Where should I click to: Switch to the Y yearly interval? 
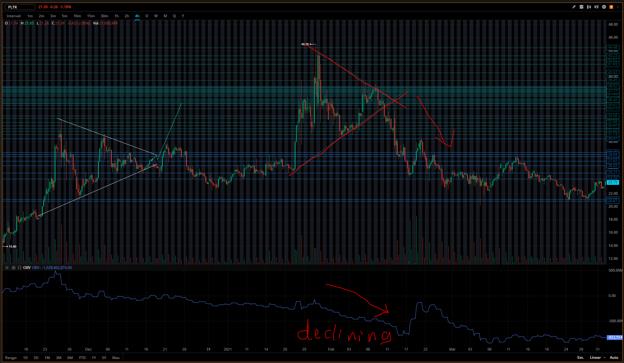pyautogui.click(x=183, y=16)
